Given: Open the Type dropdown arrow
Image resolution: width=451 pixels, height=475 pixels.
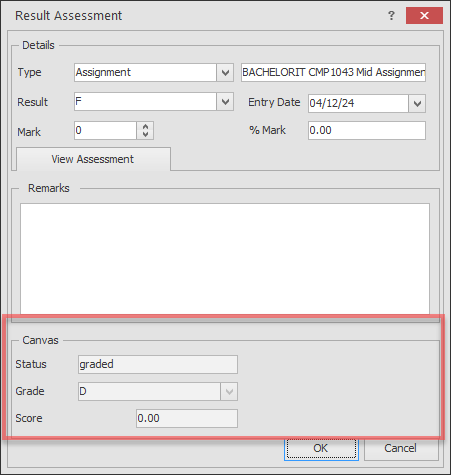Looking at the screenshot, I should [x=225, y=72].
